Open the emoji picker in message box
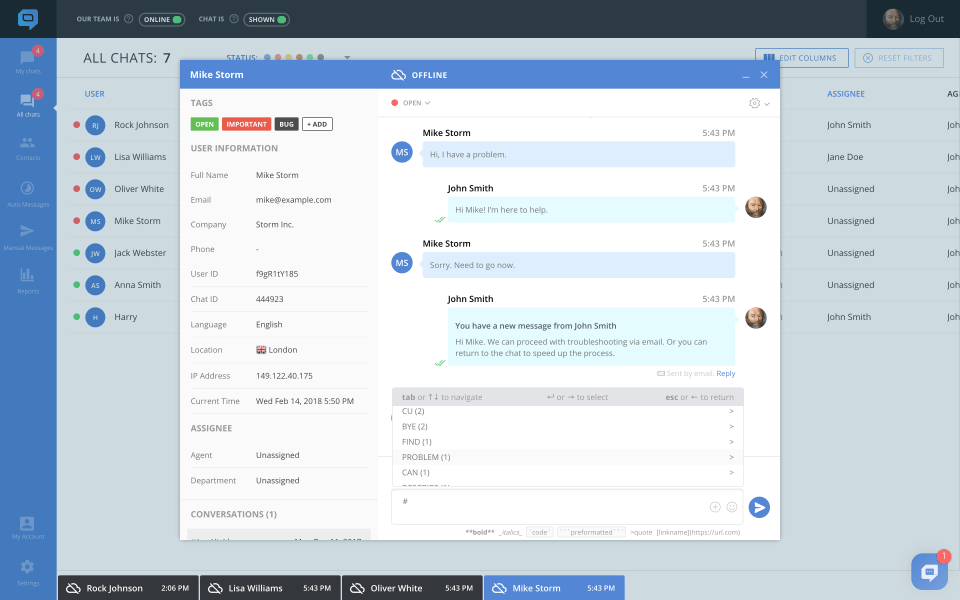This screenshot has height=600, width=960. coord(732,507)
